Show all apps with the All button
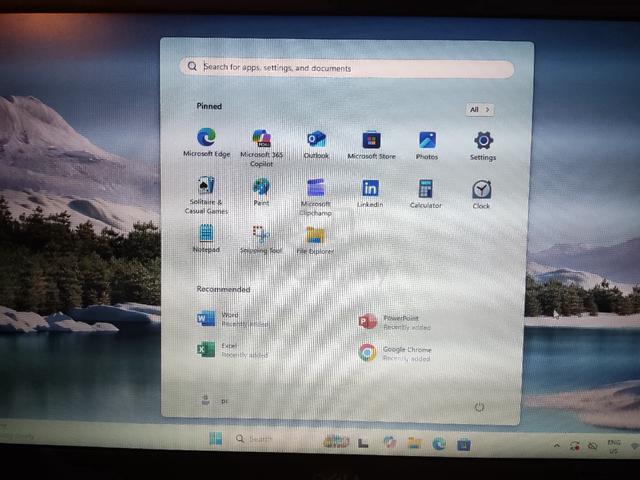 pos(480,109)
